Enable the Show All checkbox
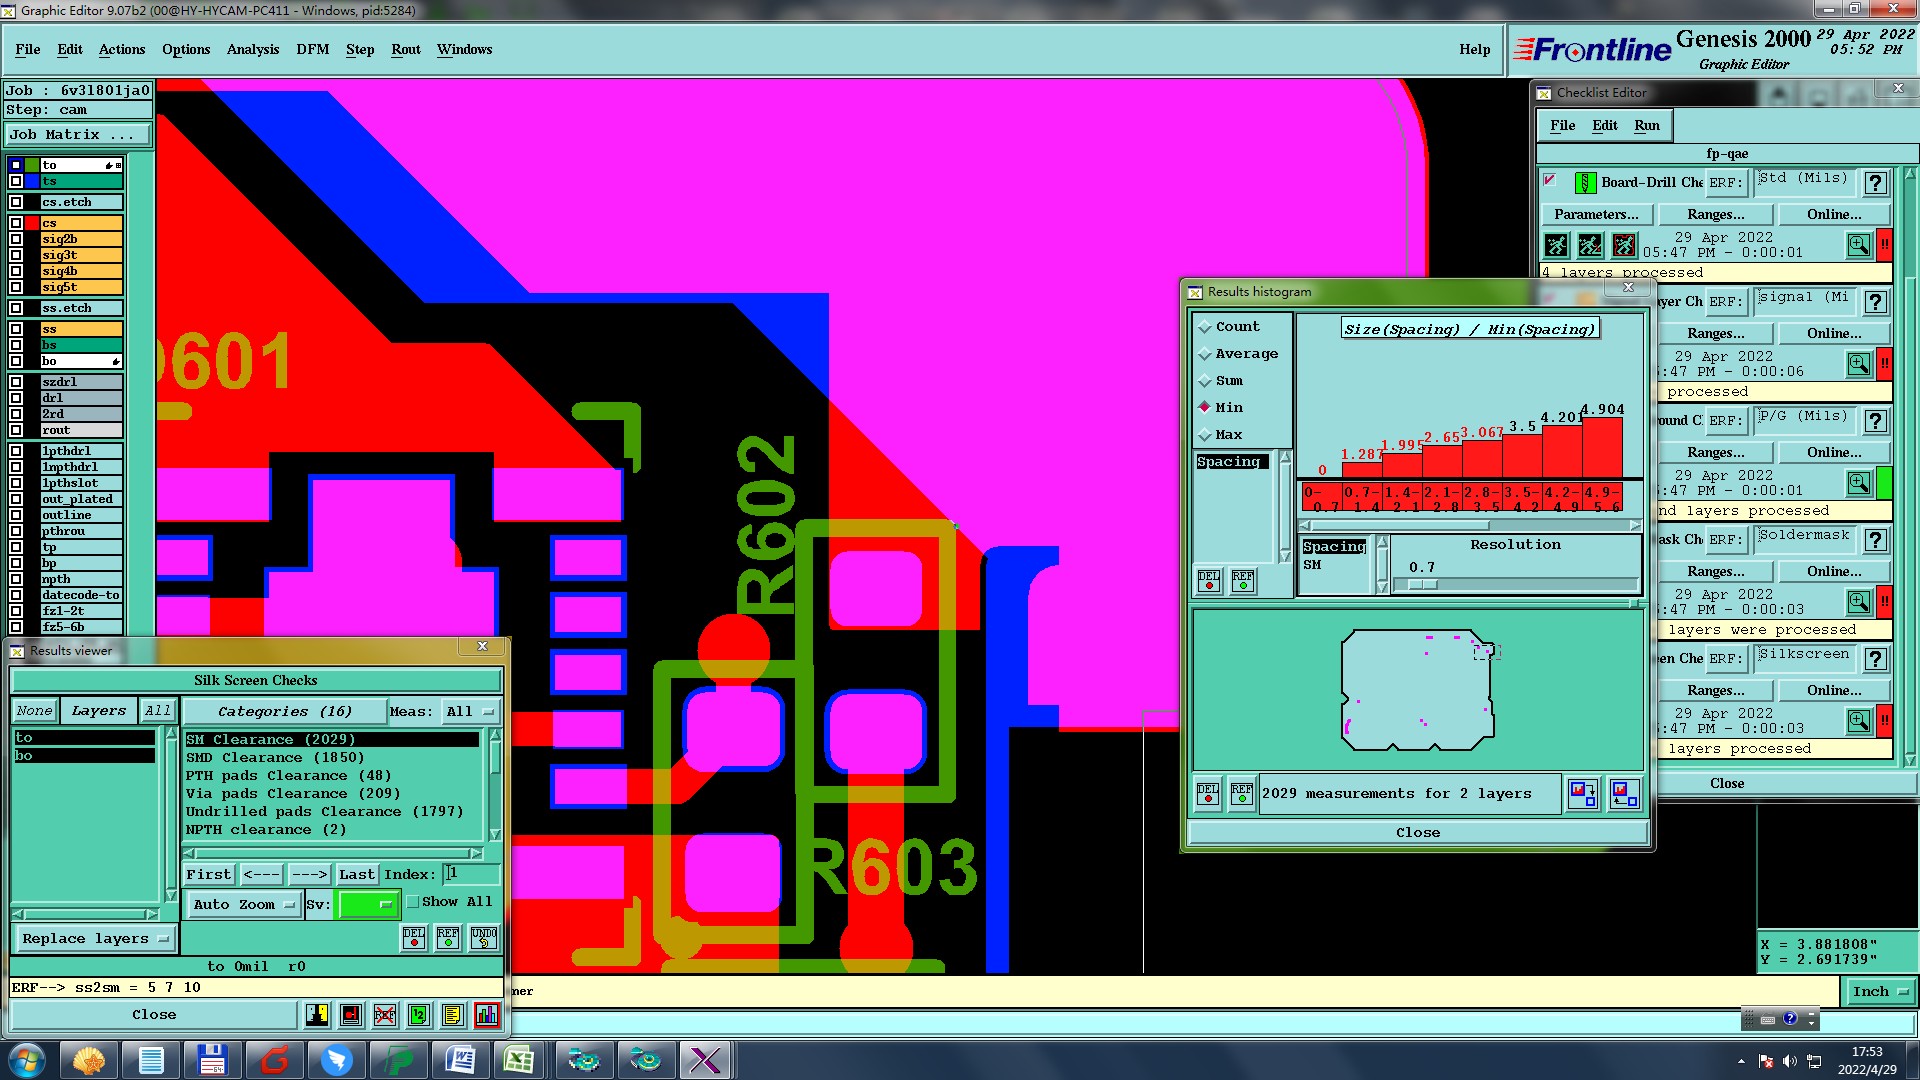The height and width of the screenshot is (1080, 1920). point(413,902)
